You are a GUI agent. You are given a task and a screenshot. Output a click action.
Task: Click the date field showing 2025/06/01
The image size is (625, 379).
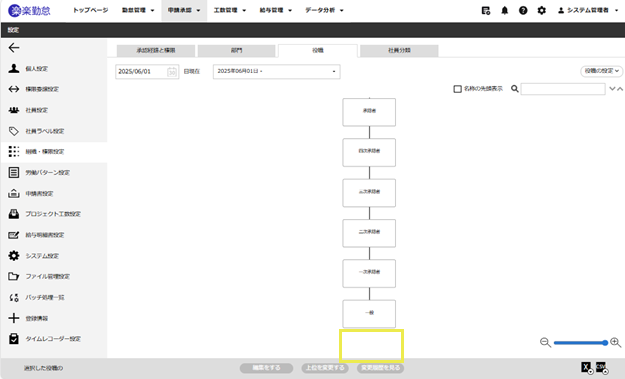pos(147,72)
